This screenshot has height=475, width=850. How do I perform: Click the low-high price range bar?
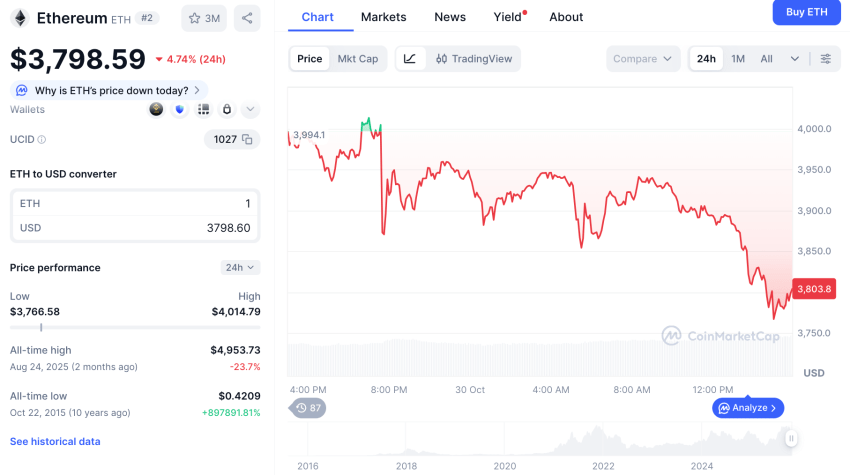(x=135, y=328)
